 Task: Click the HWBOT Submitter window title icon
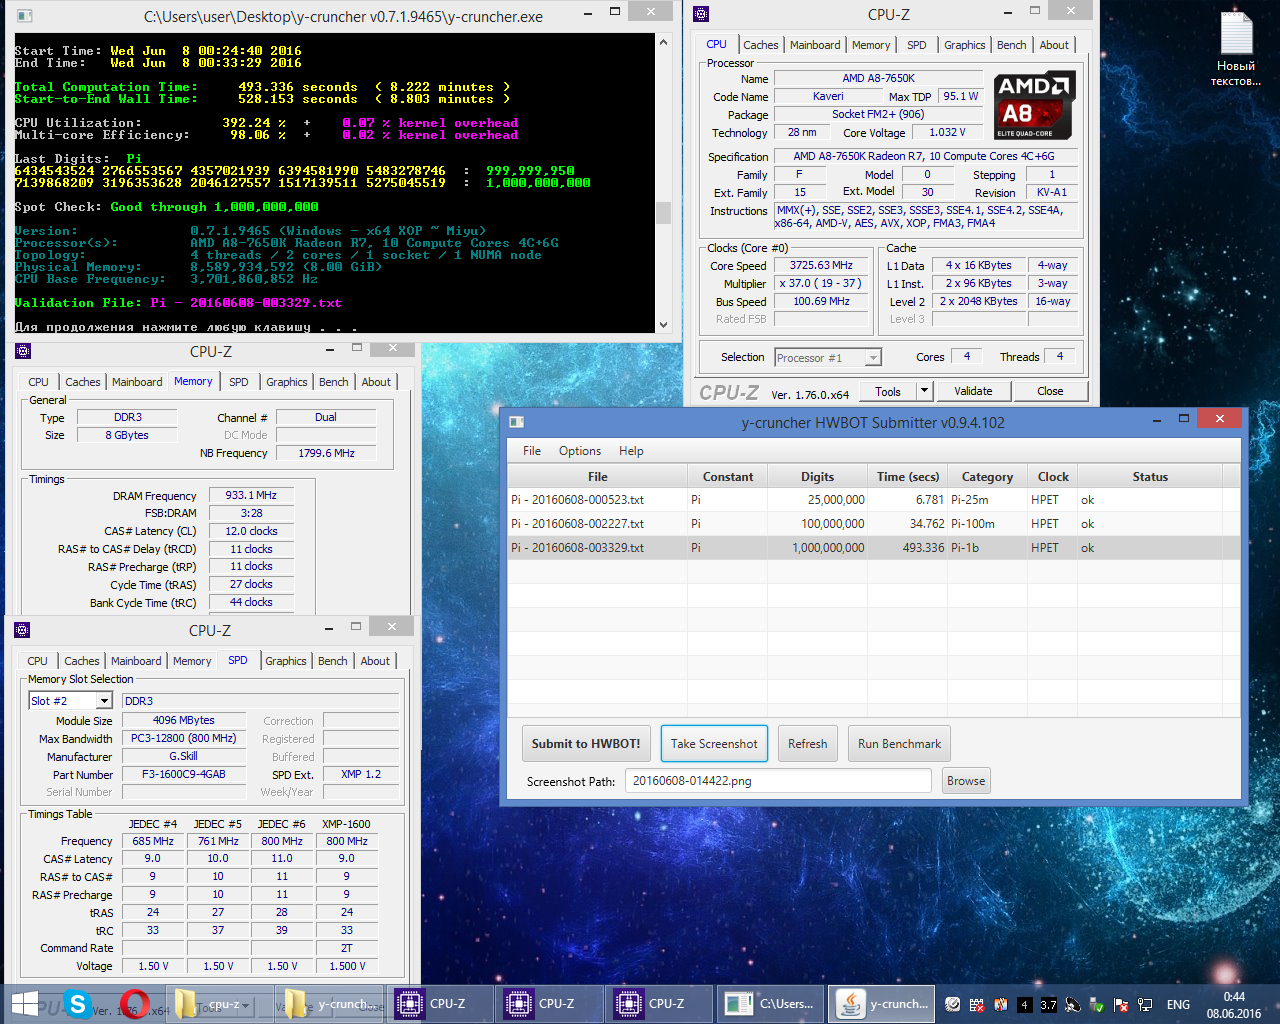517,422
